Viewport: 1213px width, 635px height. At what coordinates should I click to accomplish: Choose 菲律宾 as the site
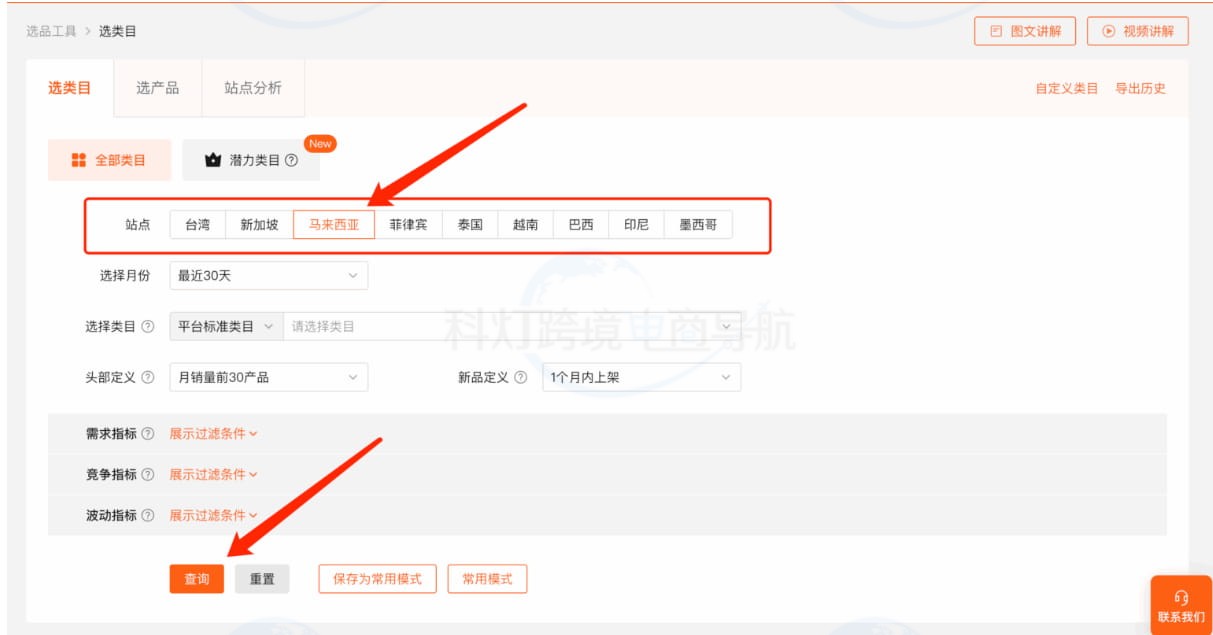coord(408,225)
